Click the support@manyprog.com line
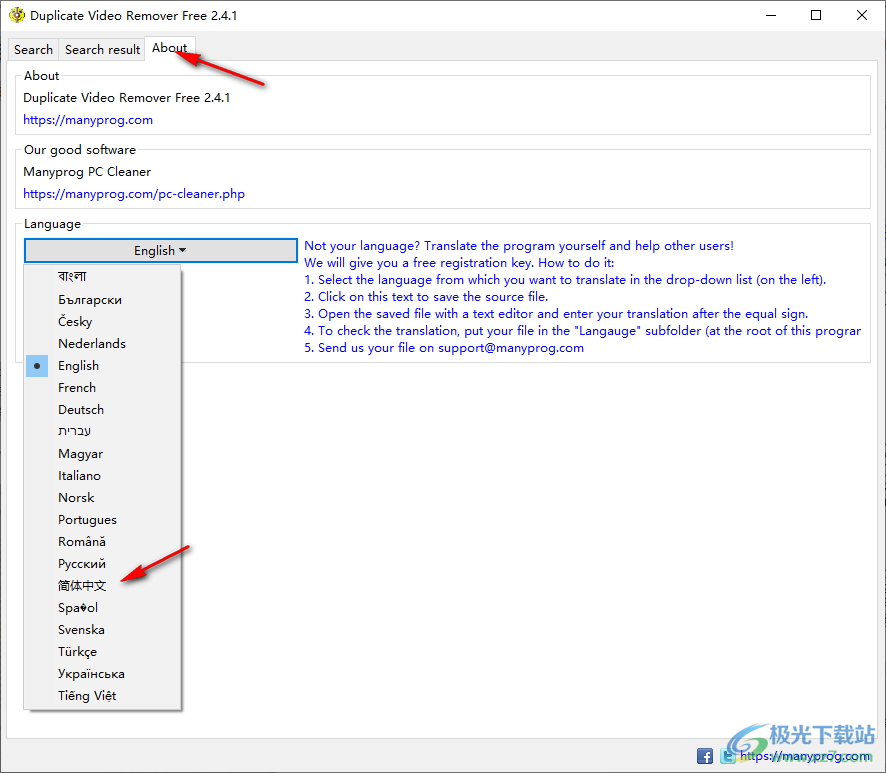This screenshot has height=773, width=886. click(444, 348)
